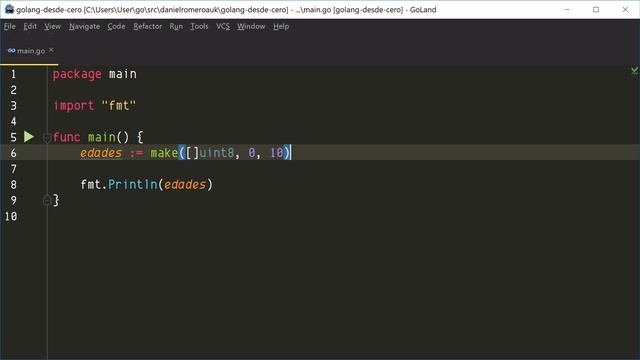This screenshot has width=640, height=360.
Task: Click line number 1 in gutter
Action: (x=13, y=74)
